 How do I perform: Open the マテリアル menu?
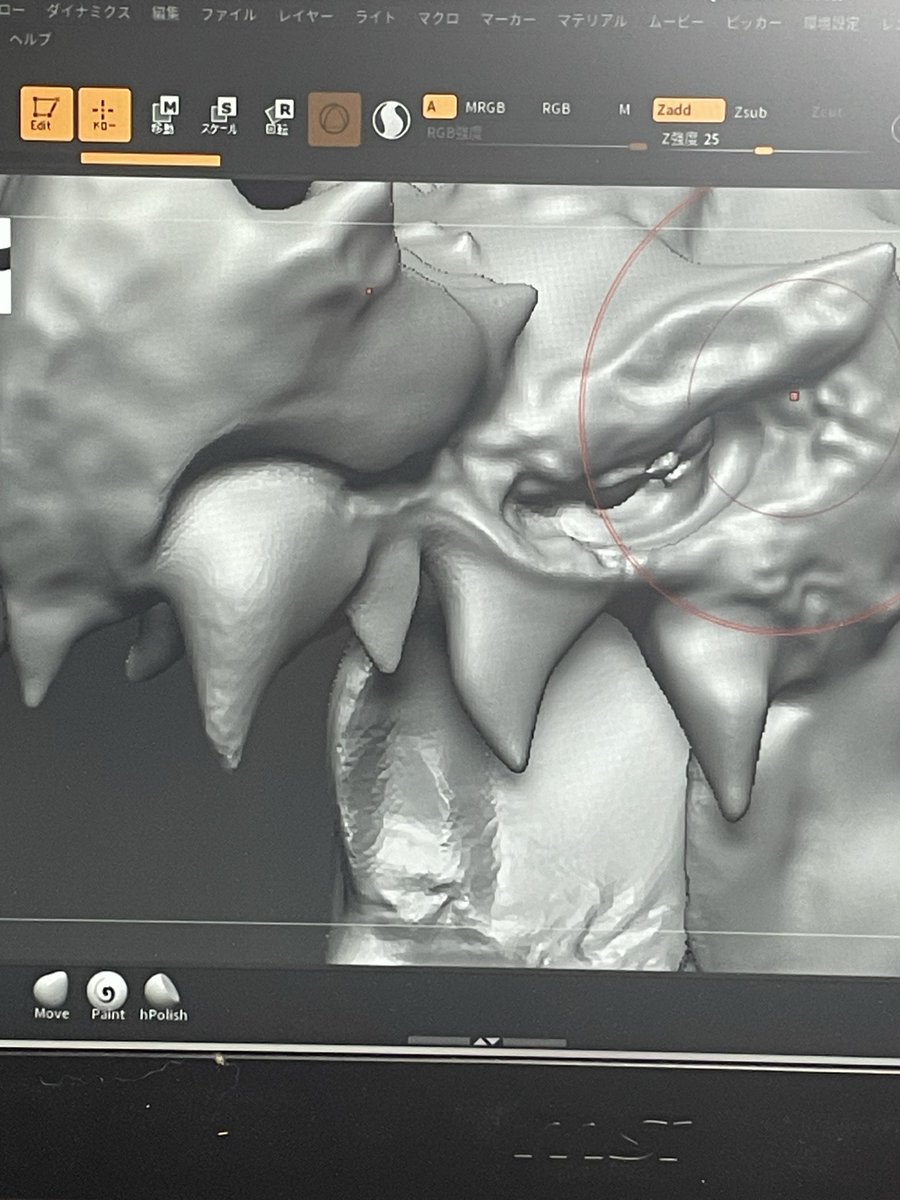(x=592, y=20)
